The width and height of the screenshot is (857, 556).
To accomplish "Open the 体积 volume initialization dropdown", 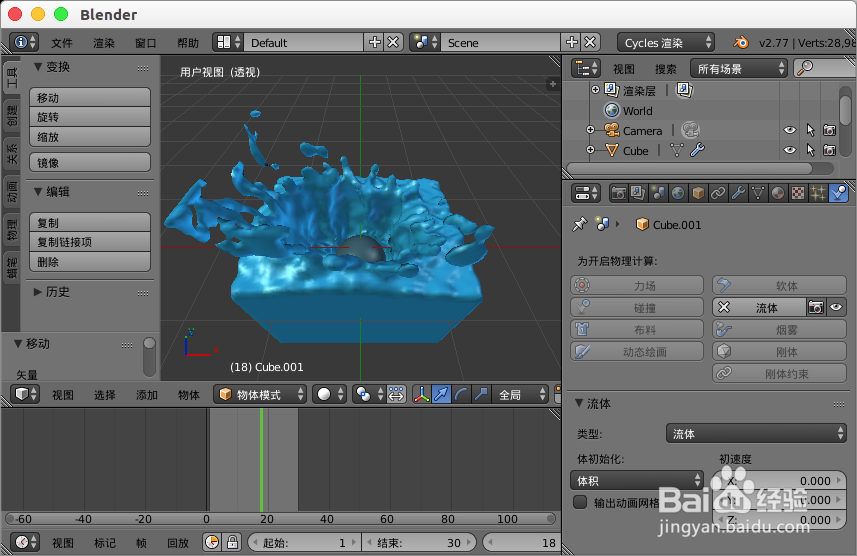I will pos(637,481).
